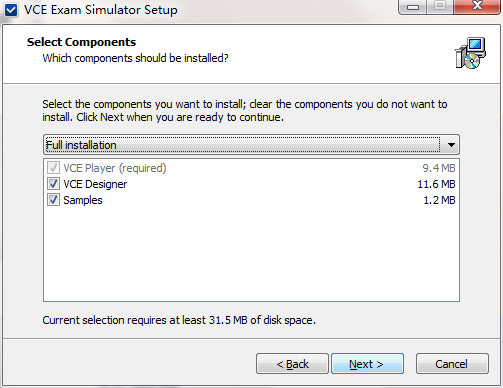Uncheck the VCE Designer checkbox

click(x=53, y=184)
